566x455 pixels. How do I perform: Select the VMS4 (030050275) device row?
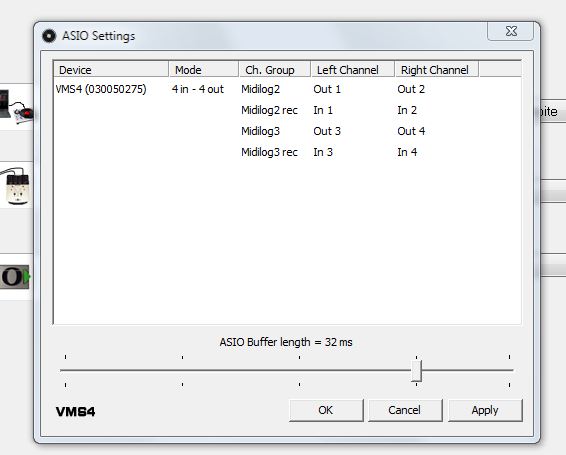[101, 89]
